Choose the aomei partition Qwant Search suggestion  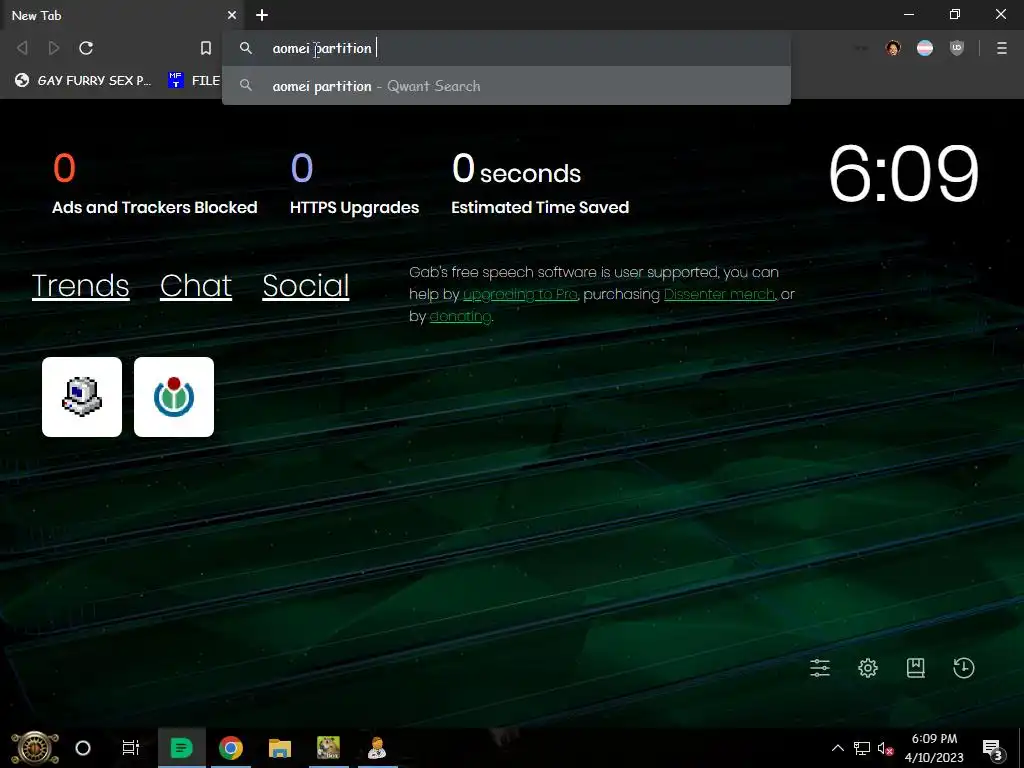click(x=506, y=86)
